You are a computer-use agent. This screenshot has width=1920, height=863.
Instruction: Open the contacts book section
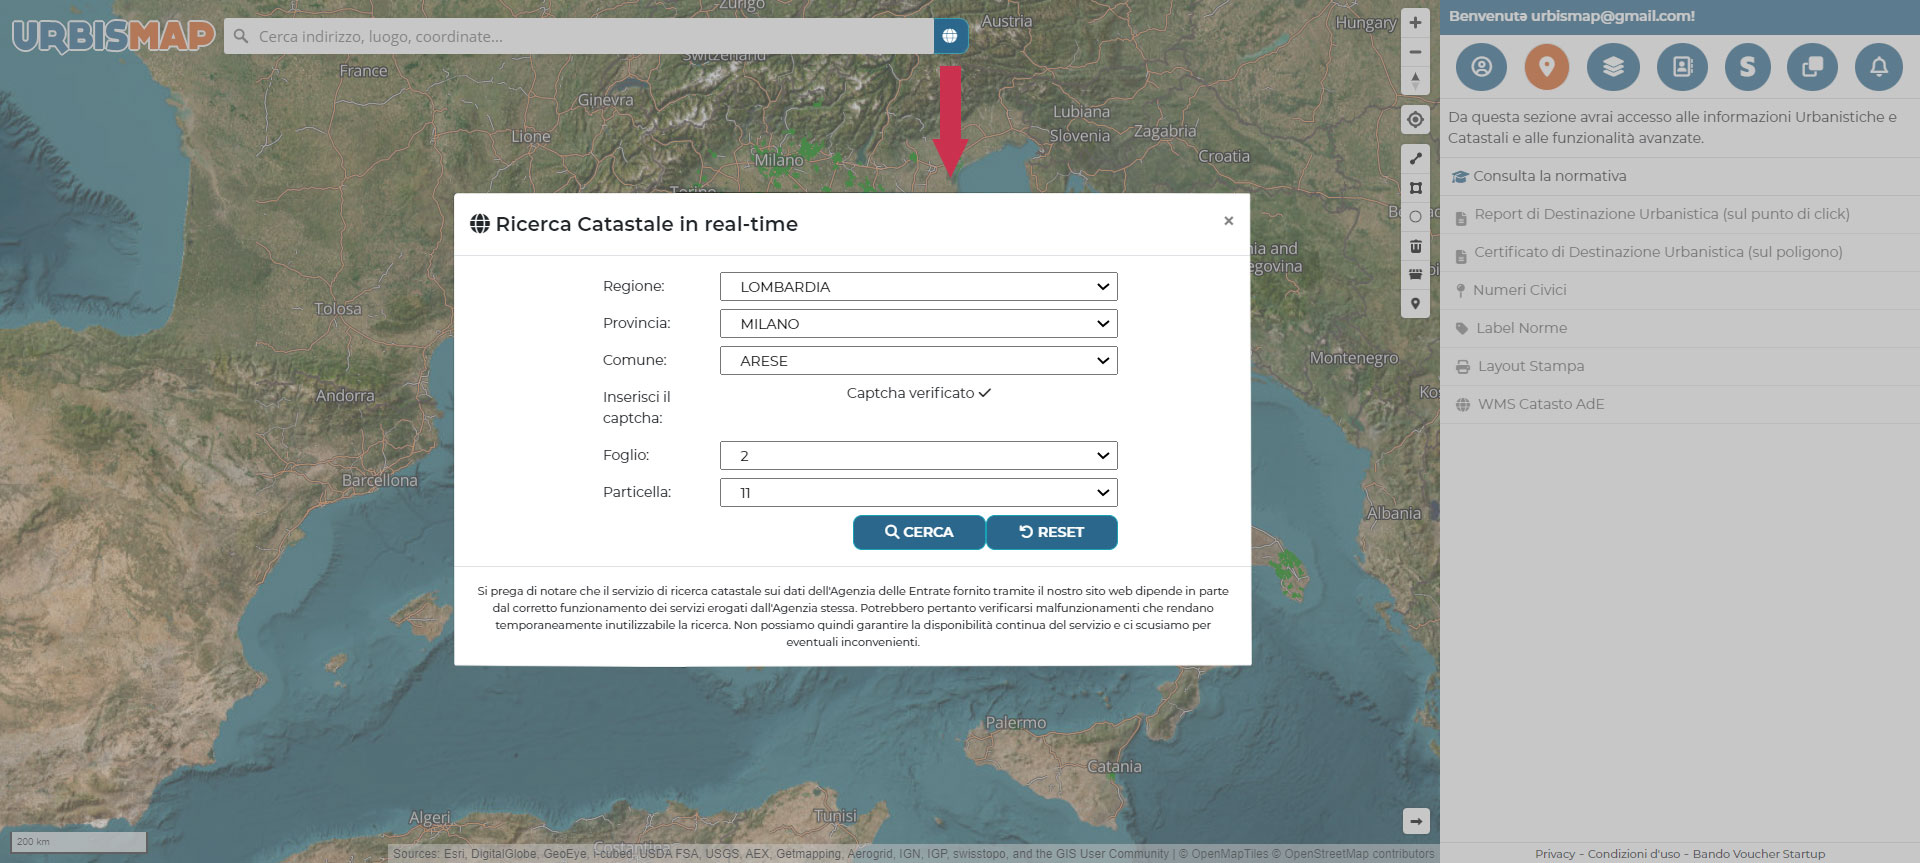click(1682, 67)
